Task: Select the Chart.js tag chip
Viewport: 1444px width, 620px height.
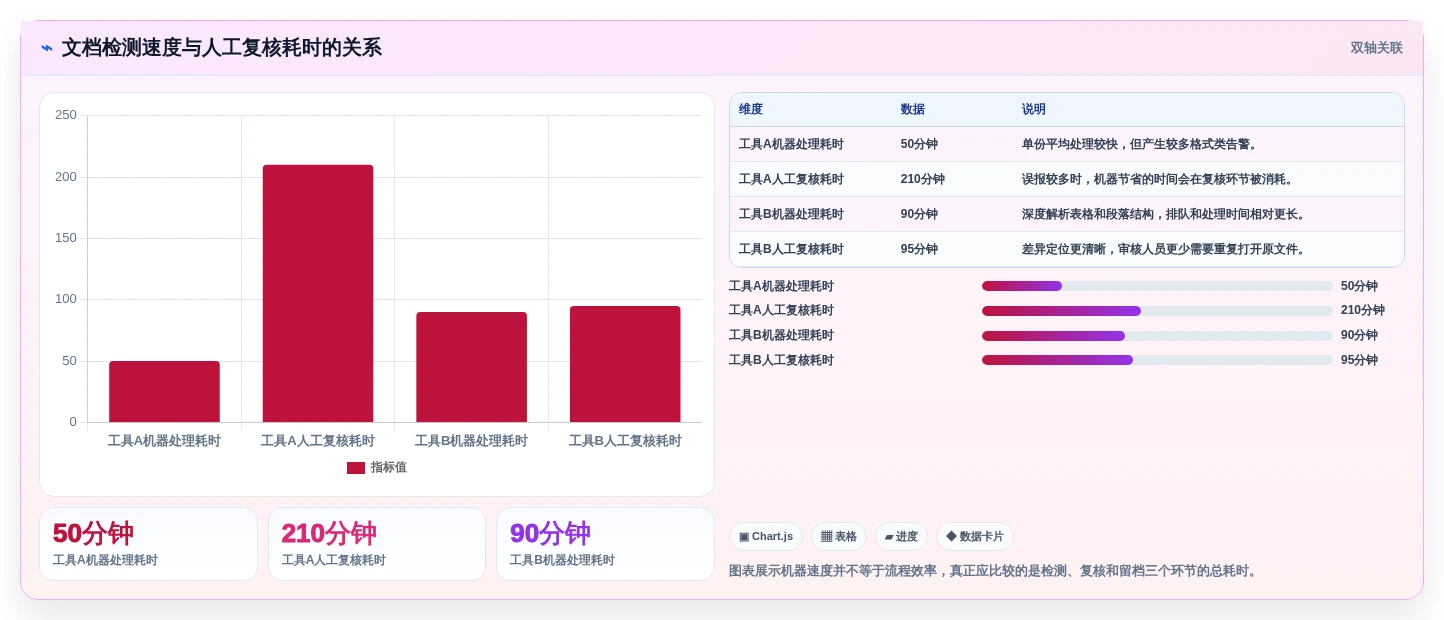Action: [766, 537]
